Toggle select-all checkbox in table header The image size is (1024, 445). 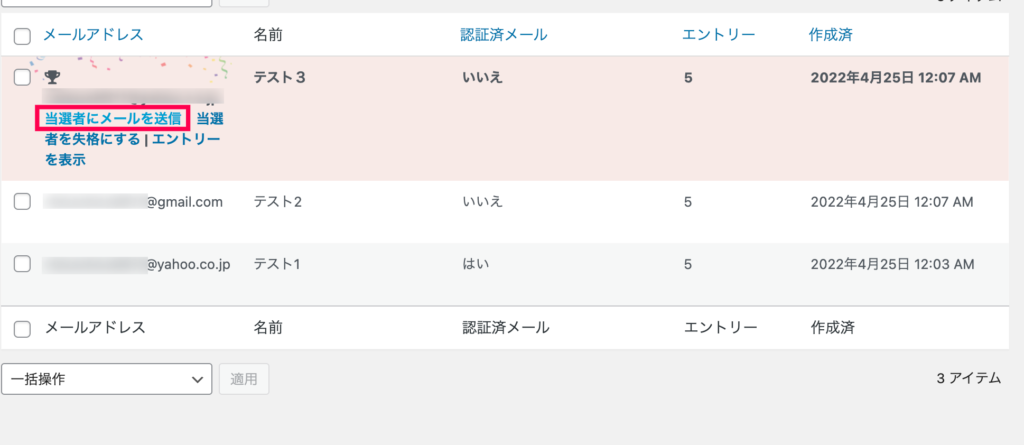tap(22, 36)
